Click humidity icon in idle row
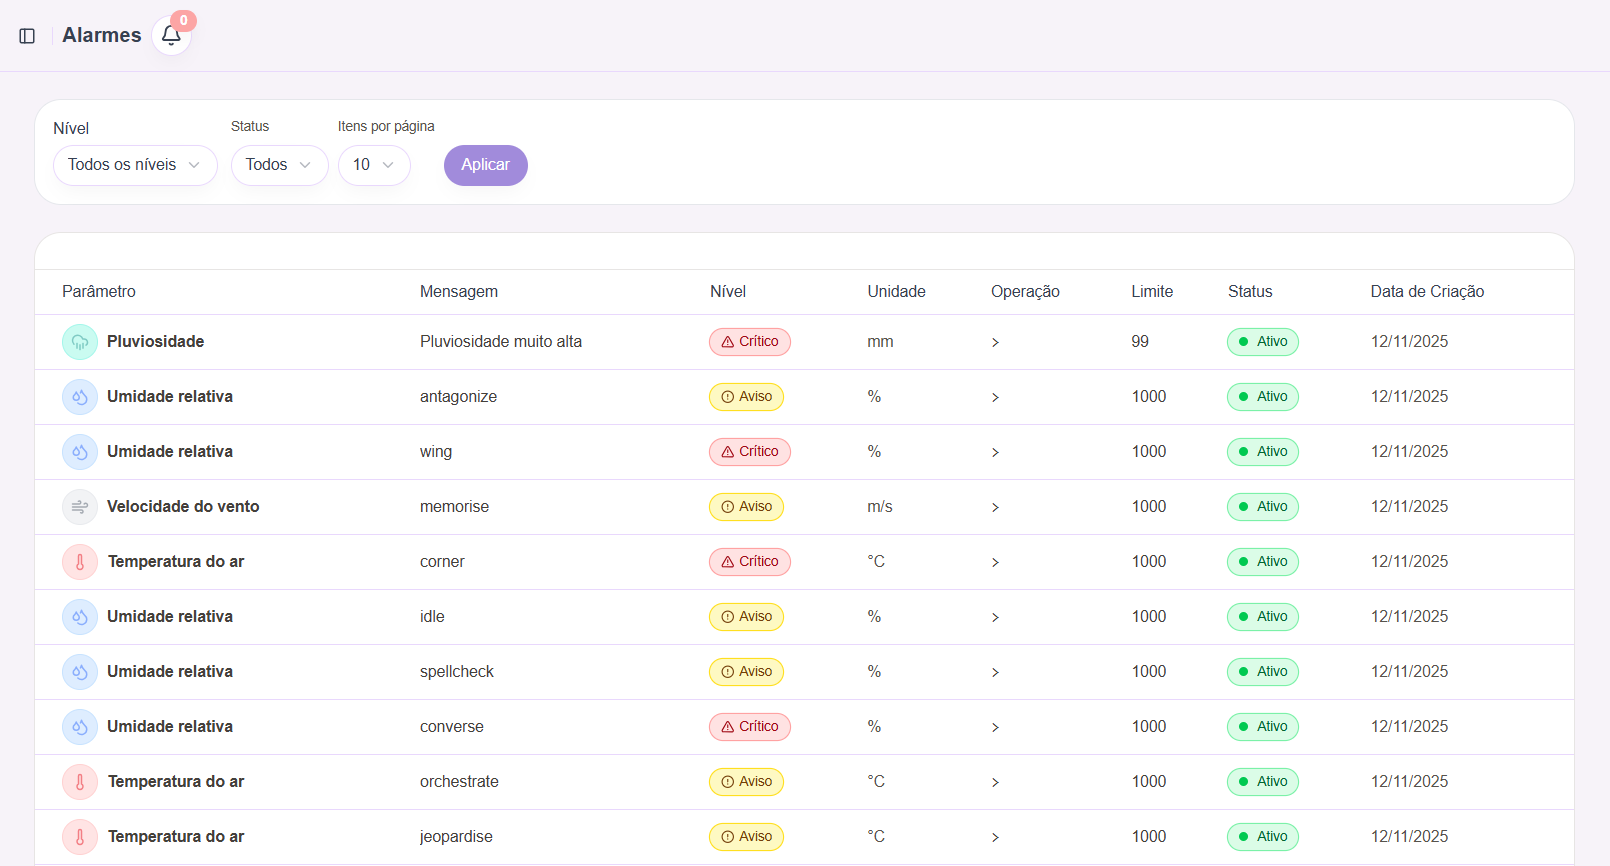Image resolution: width=1610 pixels, height=866 pixels. point(80,617)
